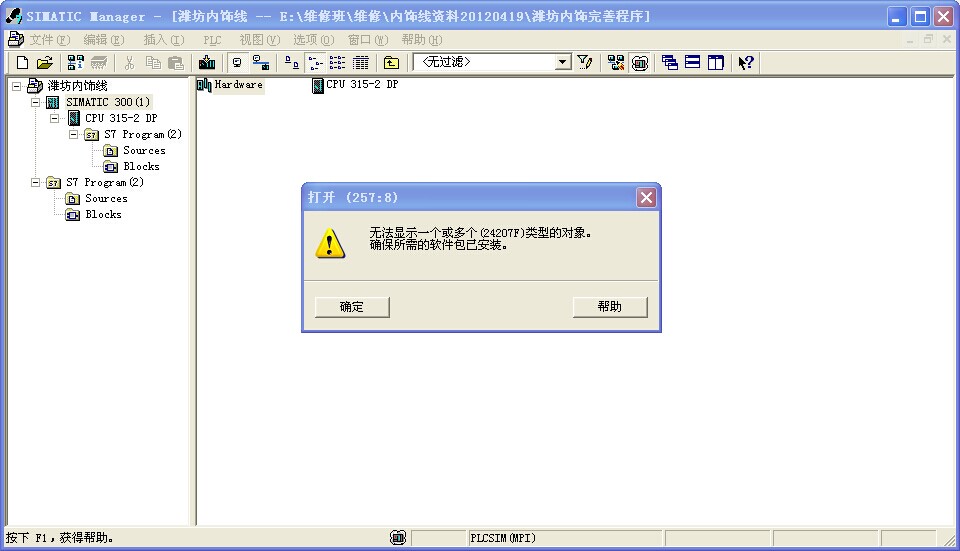
Task: Collapse the CPU 315-2 DP tree node
Action: pyautogui.click(x=54, y=118)
